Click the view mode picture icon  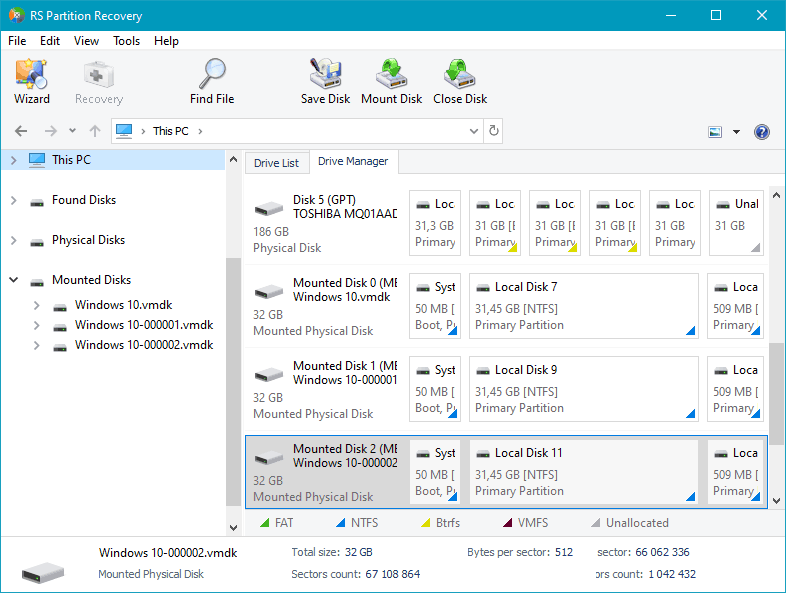point(715,132)
